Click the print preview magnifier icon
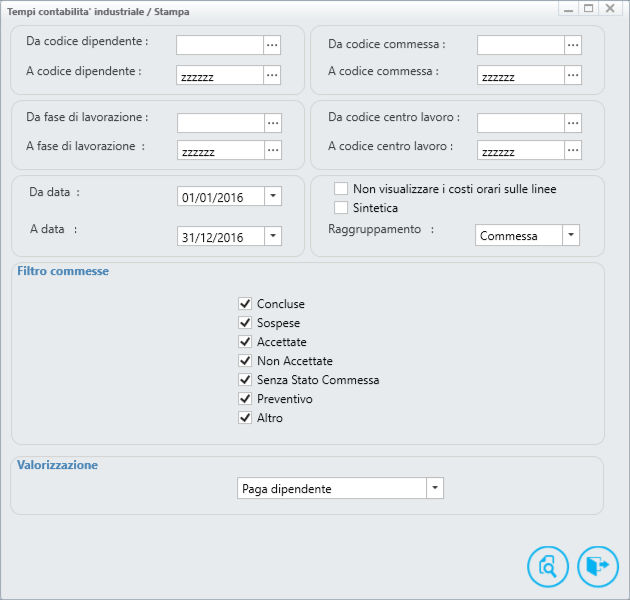The image size is (630, 600). (548, 567)
